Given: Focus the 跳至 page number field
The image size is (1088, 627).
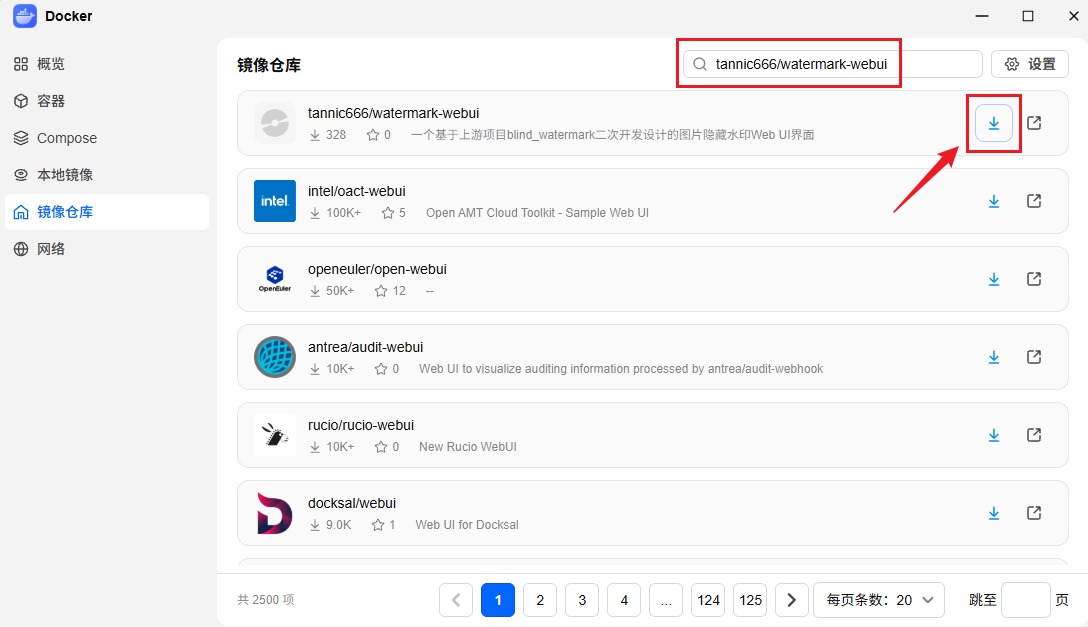Looking at the screenshot, I should point(1026,600).
